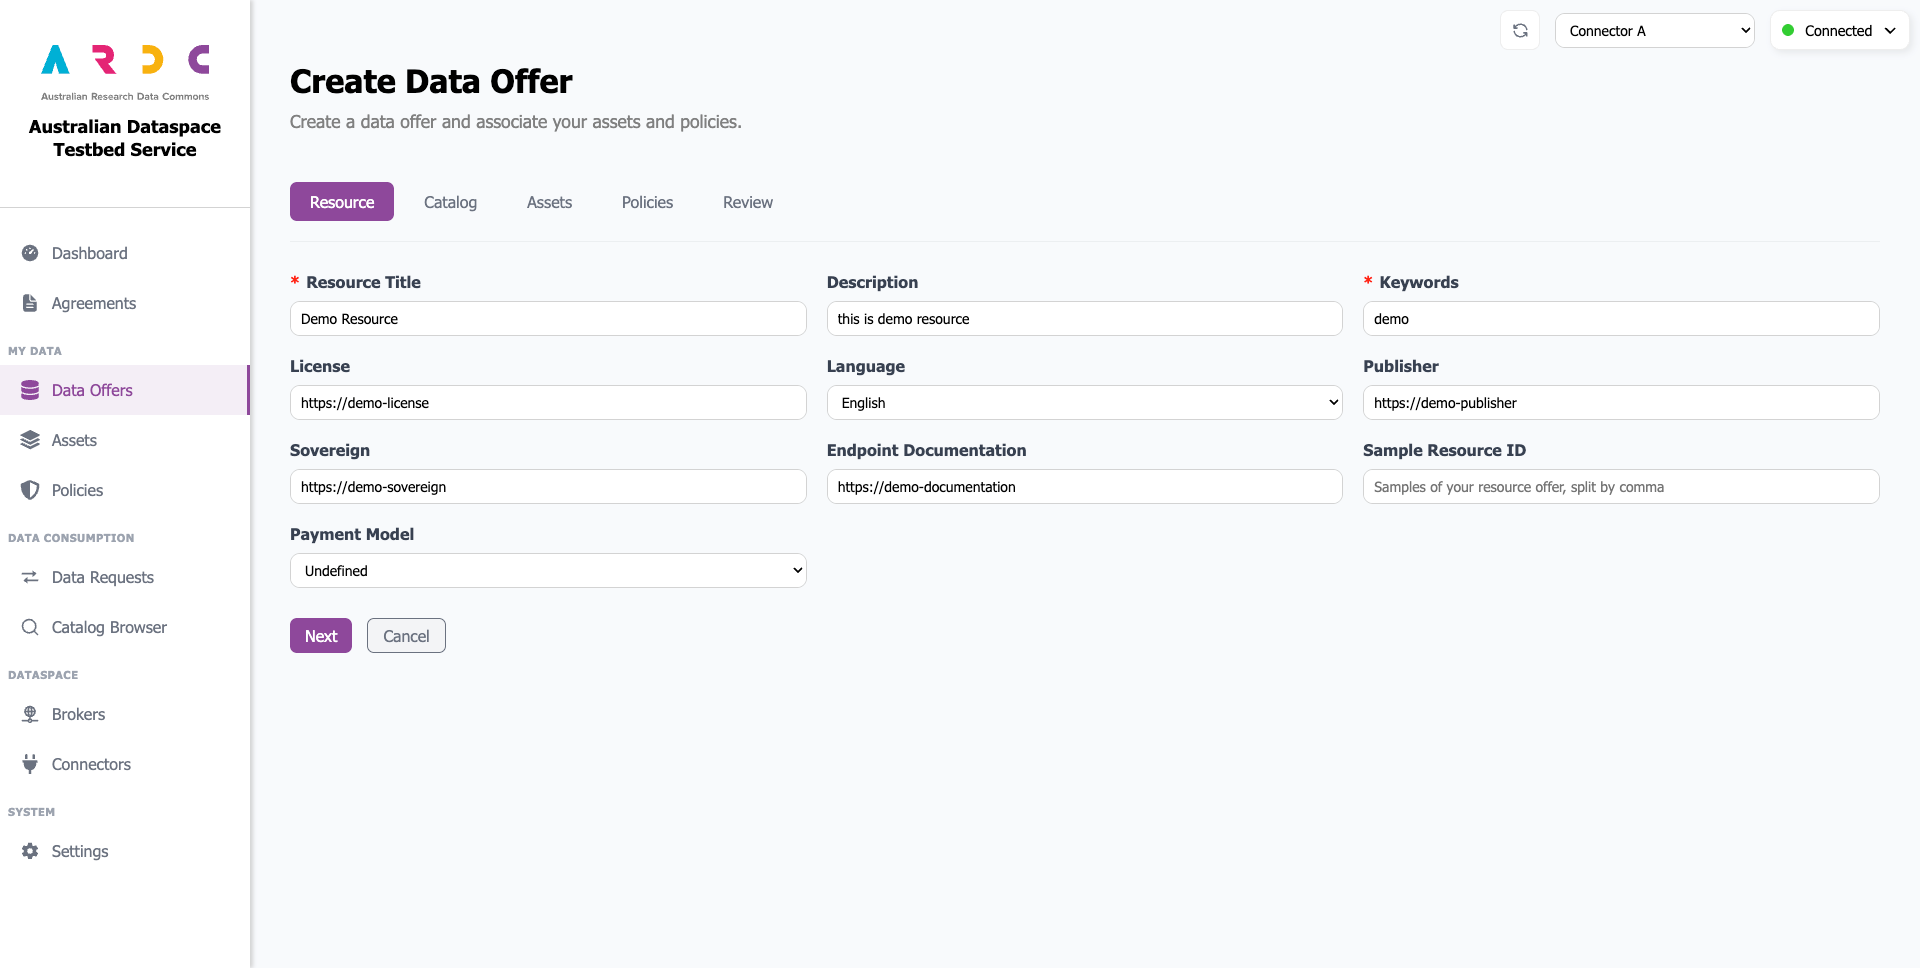Click the Connectors plug icon
Viewport: 1920px width, 968px height.
[30, 764]
